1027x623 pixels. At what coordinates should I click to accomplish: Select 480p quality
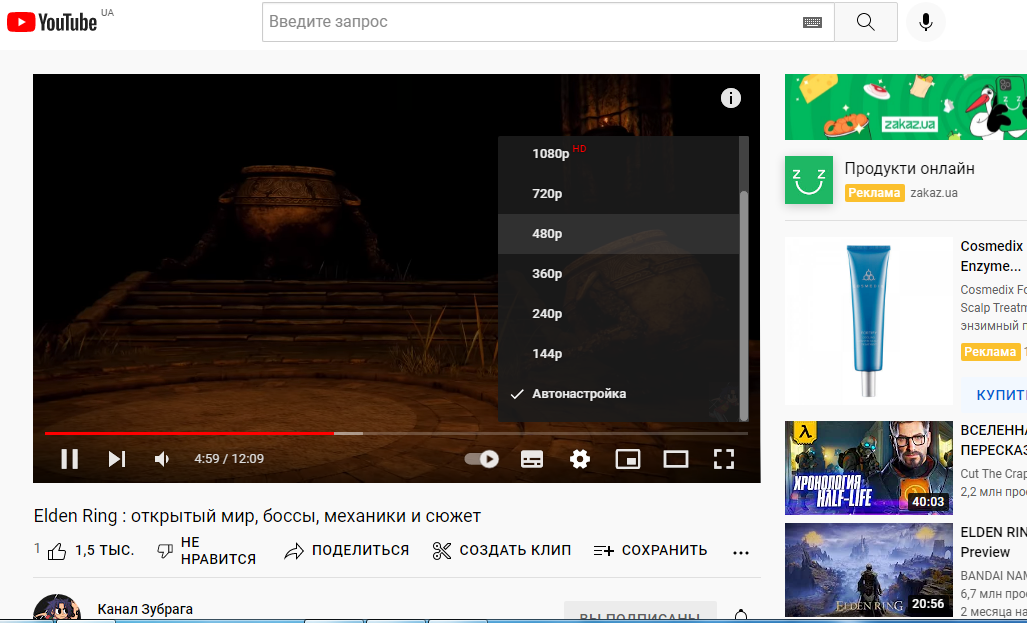618,234
